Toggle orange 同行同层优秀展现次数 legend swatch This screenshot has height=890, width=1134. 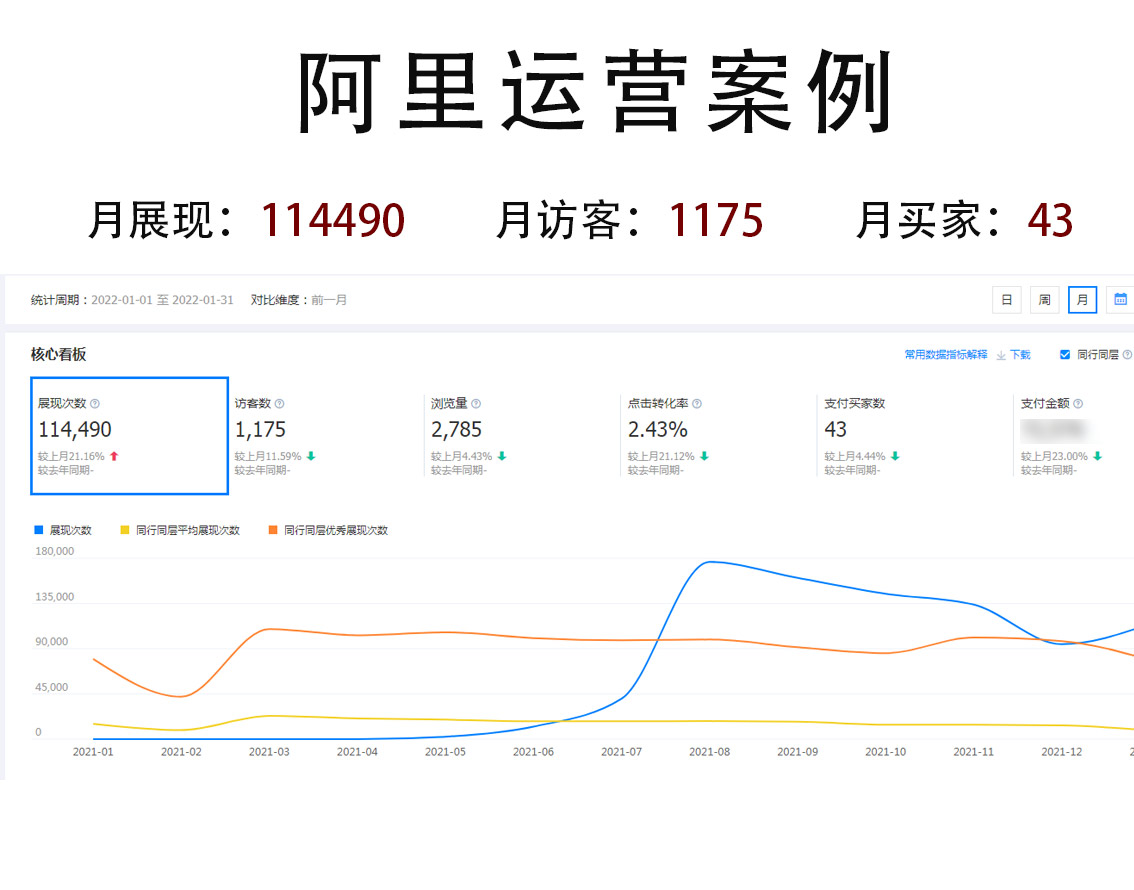coord(273,530)
